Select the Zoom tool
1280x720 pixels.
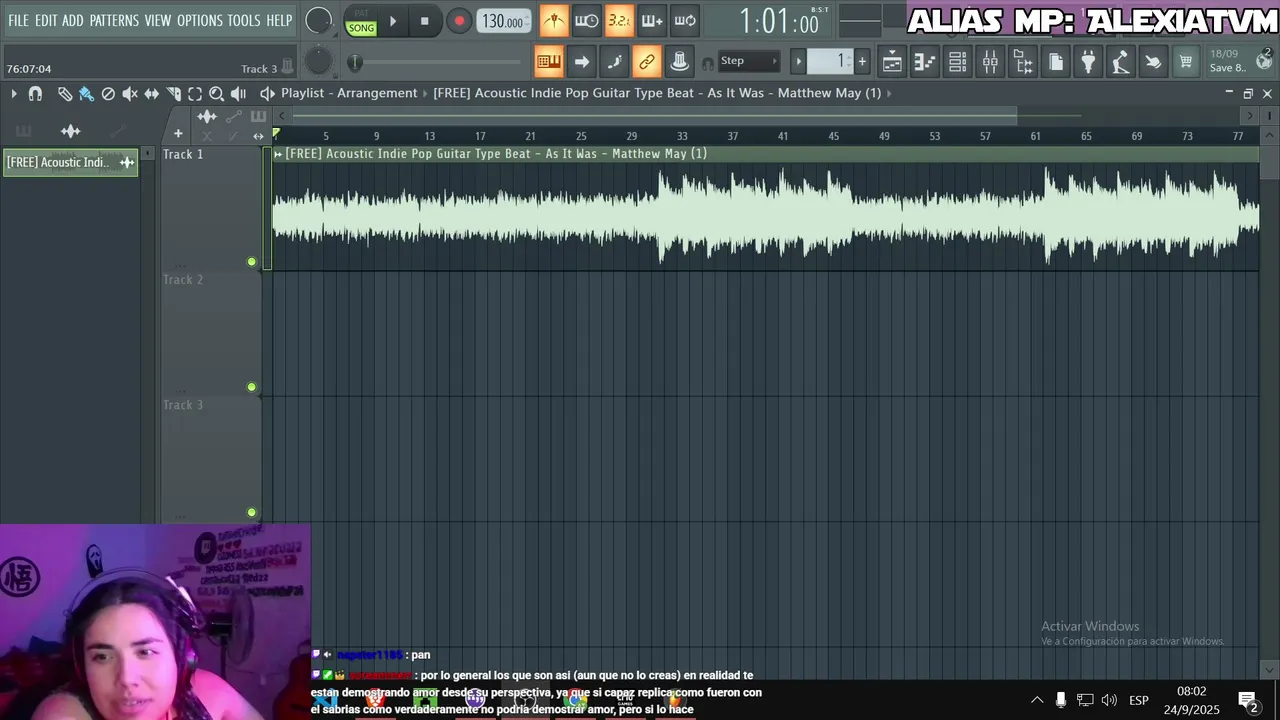click(216, 93)
